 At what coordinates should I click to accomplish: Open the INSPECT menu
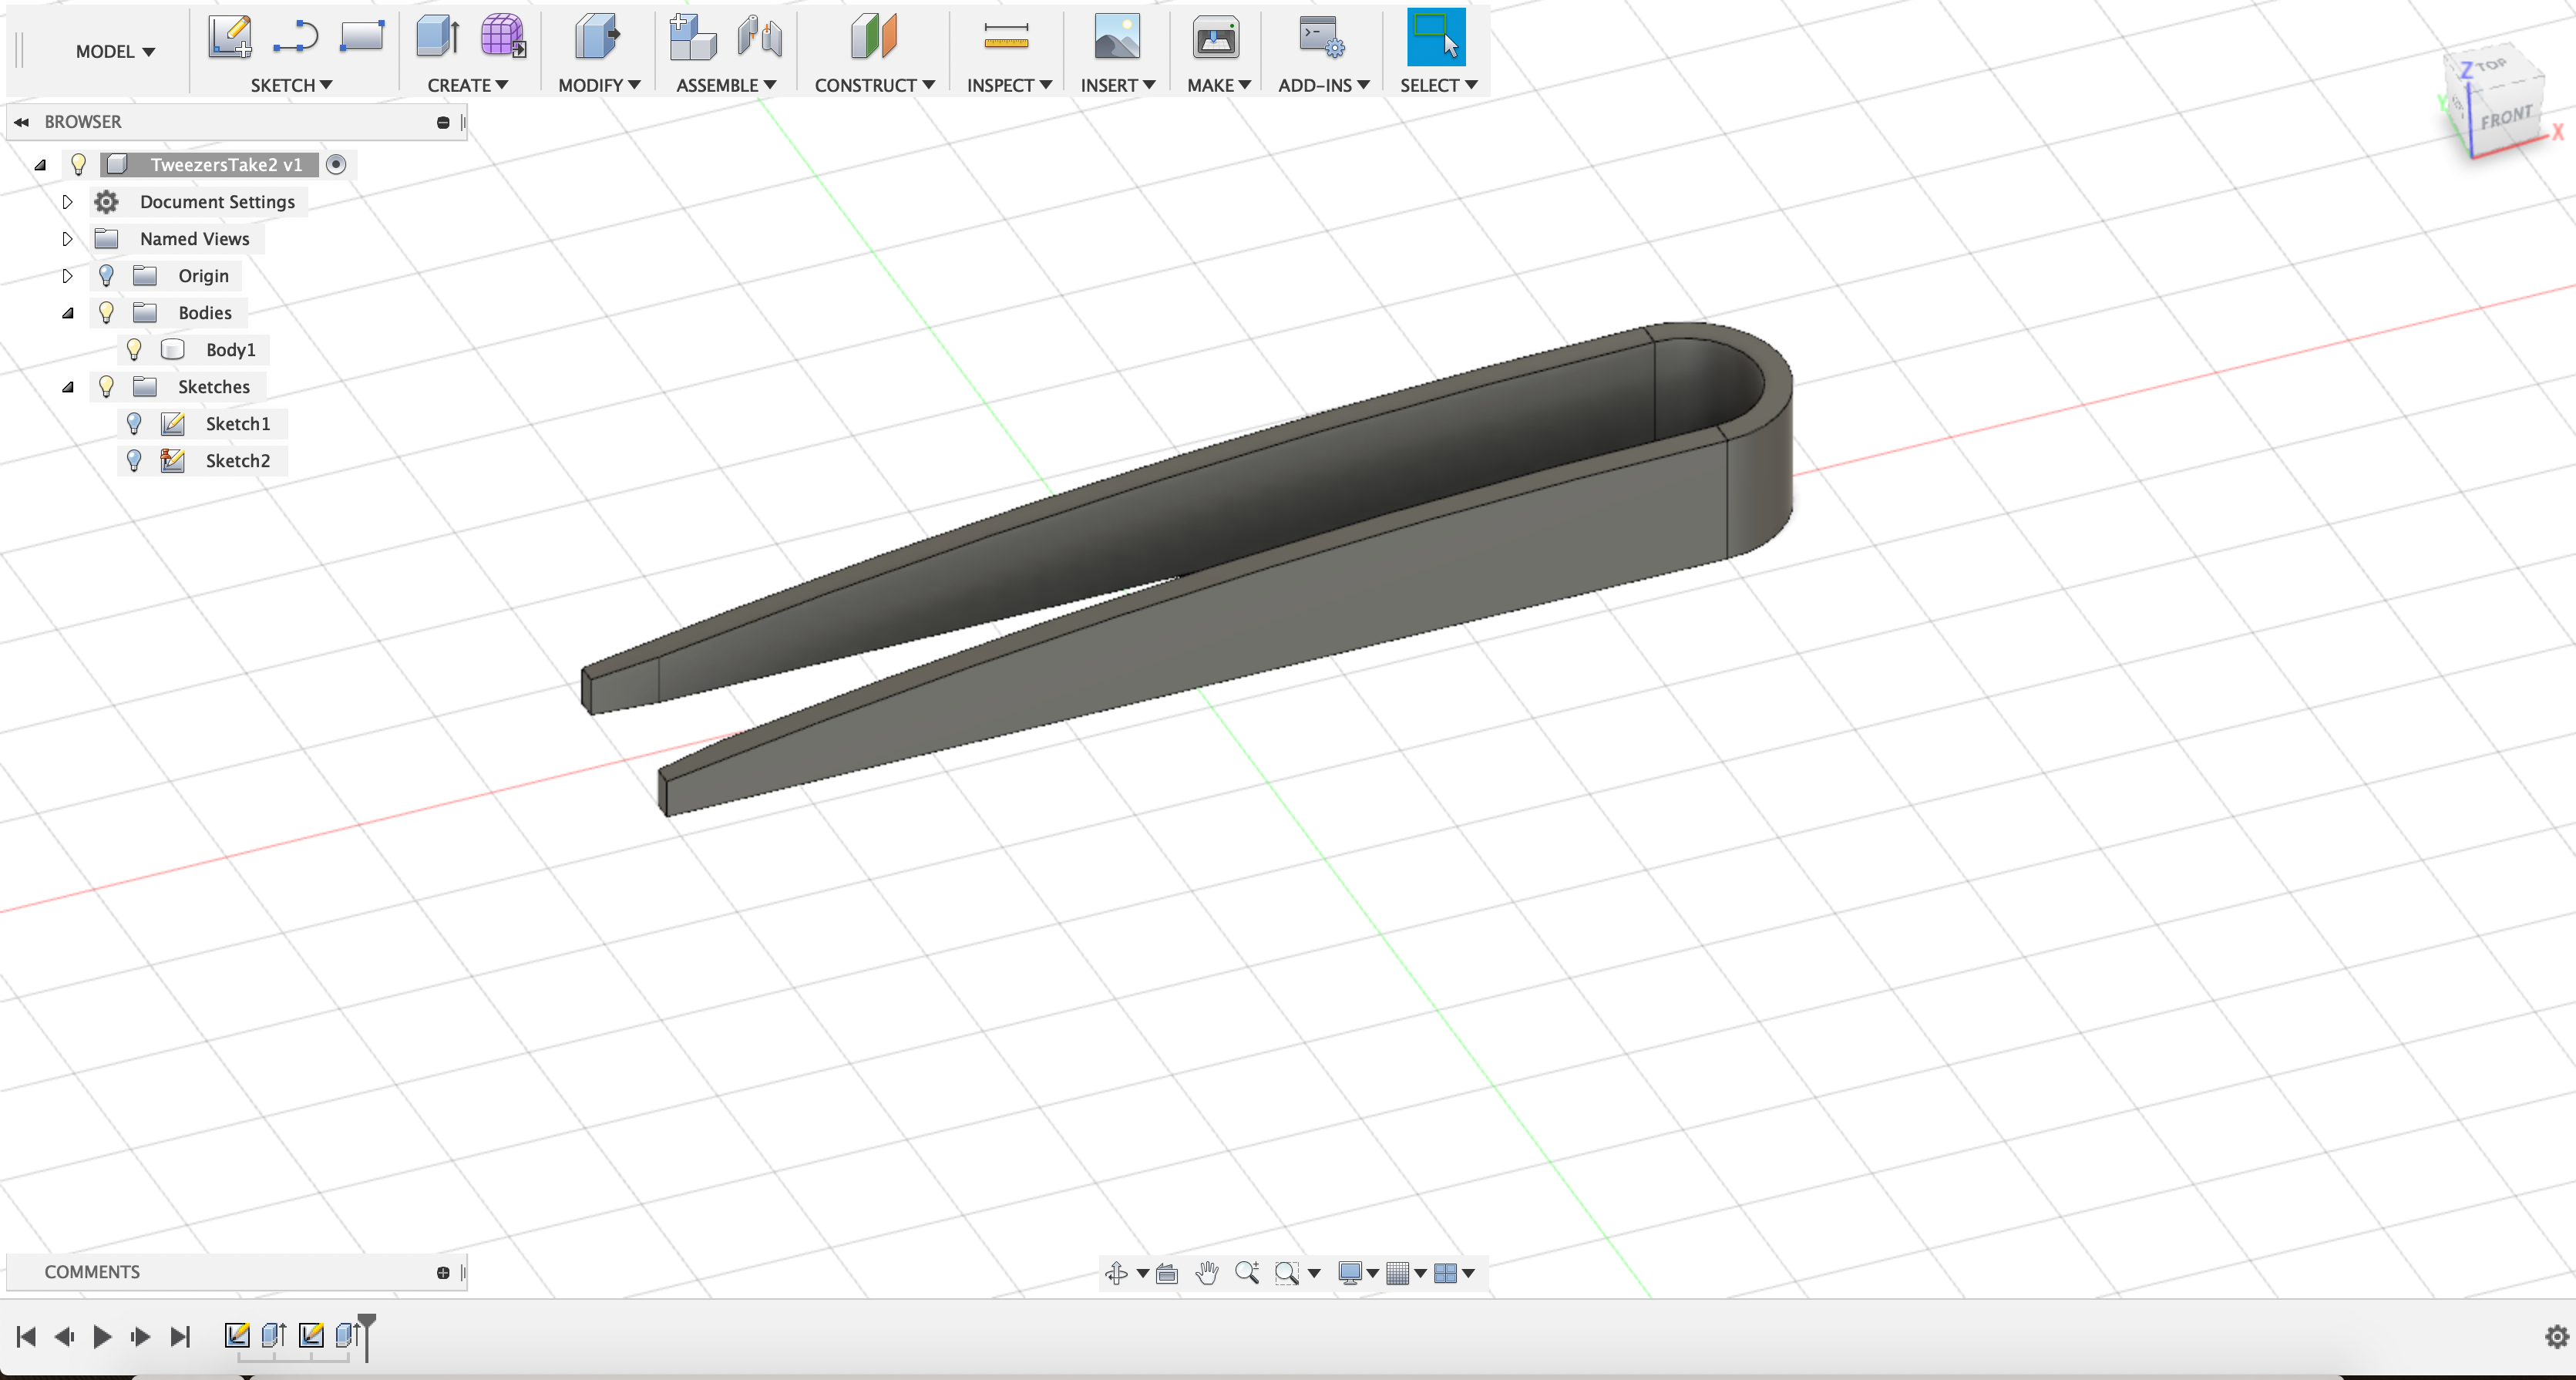1008,85
